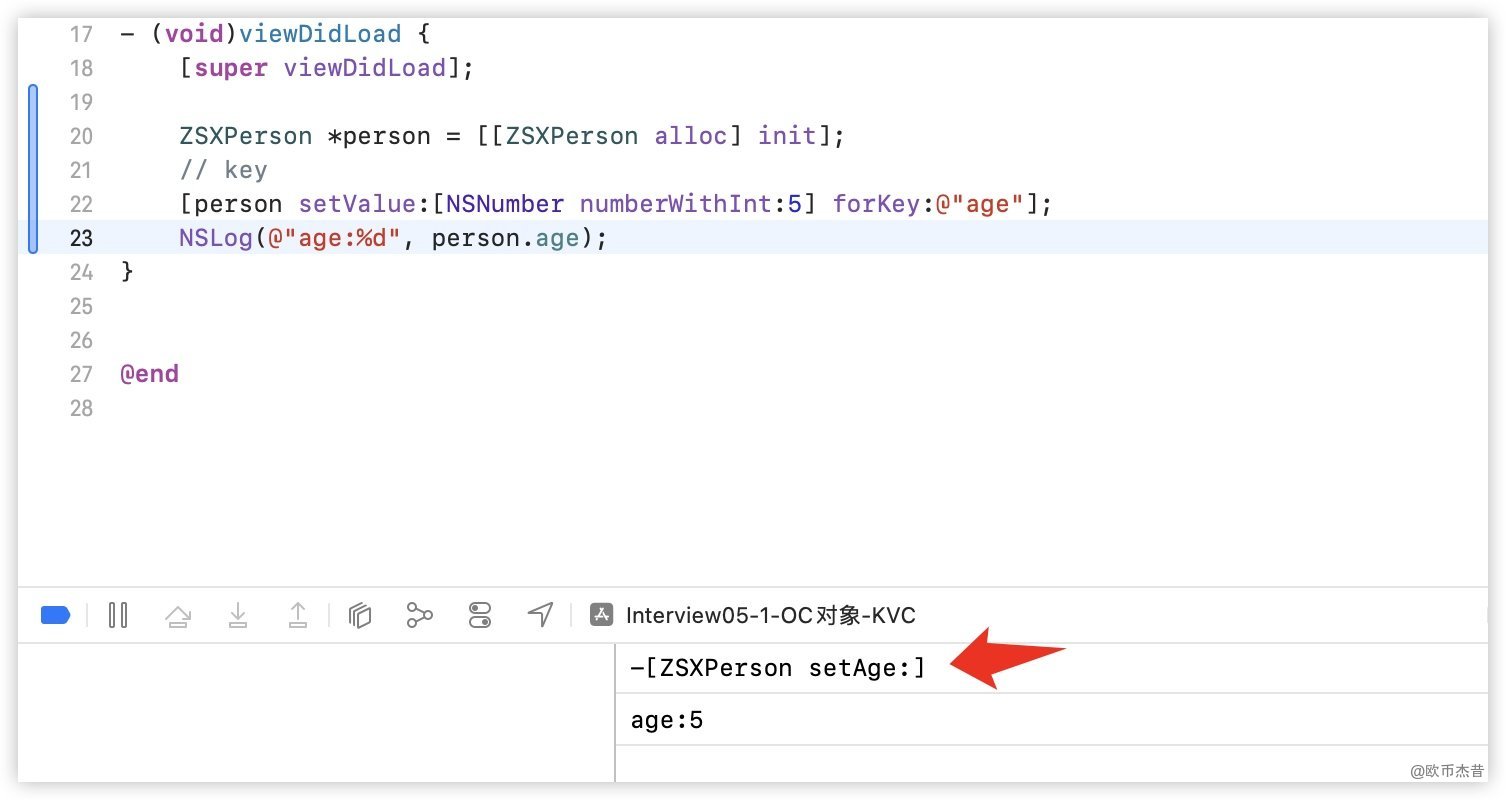The image size is (1506, 800).
Task: Click the @end keyword on line 27
Action: pos(149,374)
